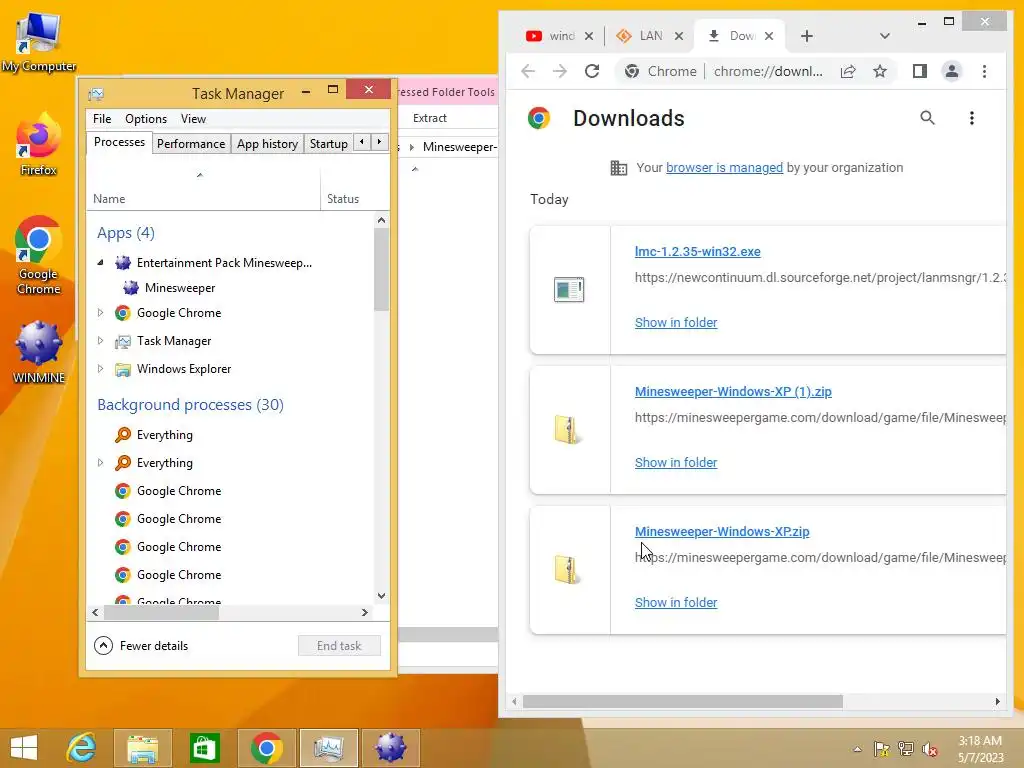Toggle the Chrome side panel

tap(920, 71)
